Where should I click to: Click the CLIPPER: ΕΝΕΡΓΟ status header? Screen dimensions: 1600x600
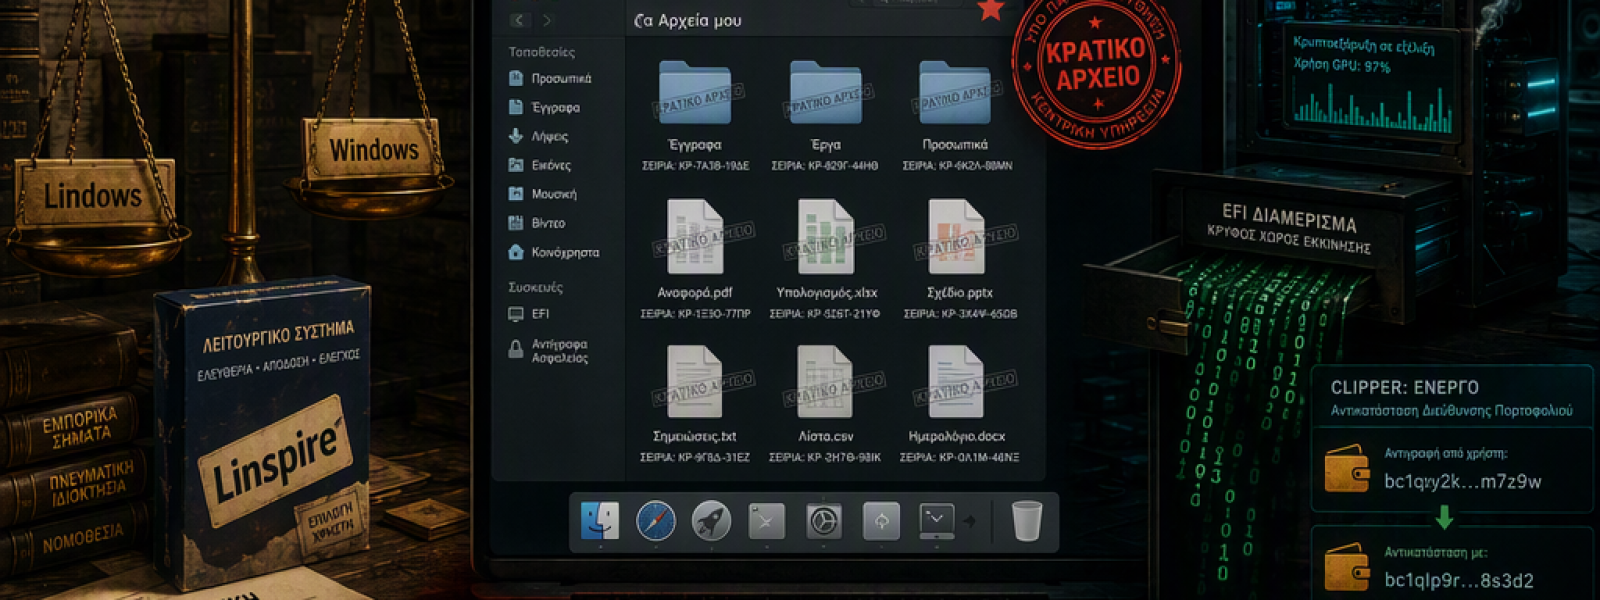[x=1404, y=387]
